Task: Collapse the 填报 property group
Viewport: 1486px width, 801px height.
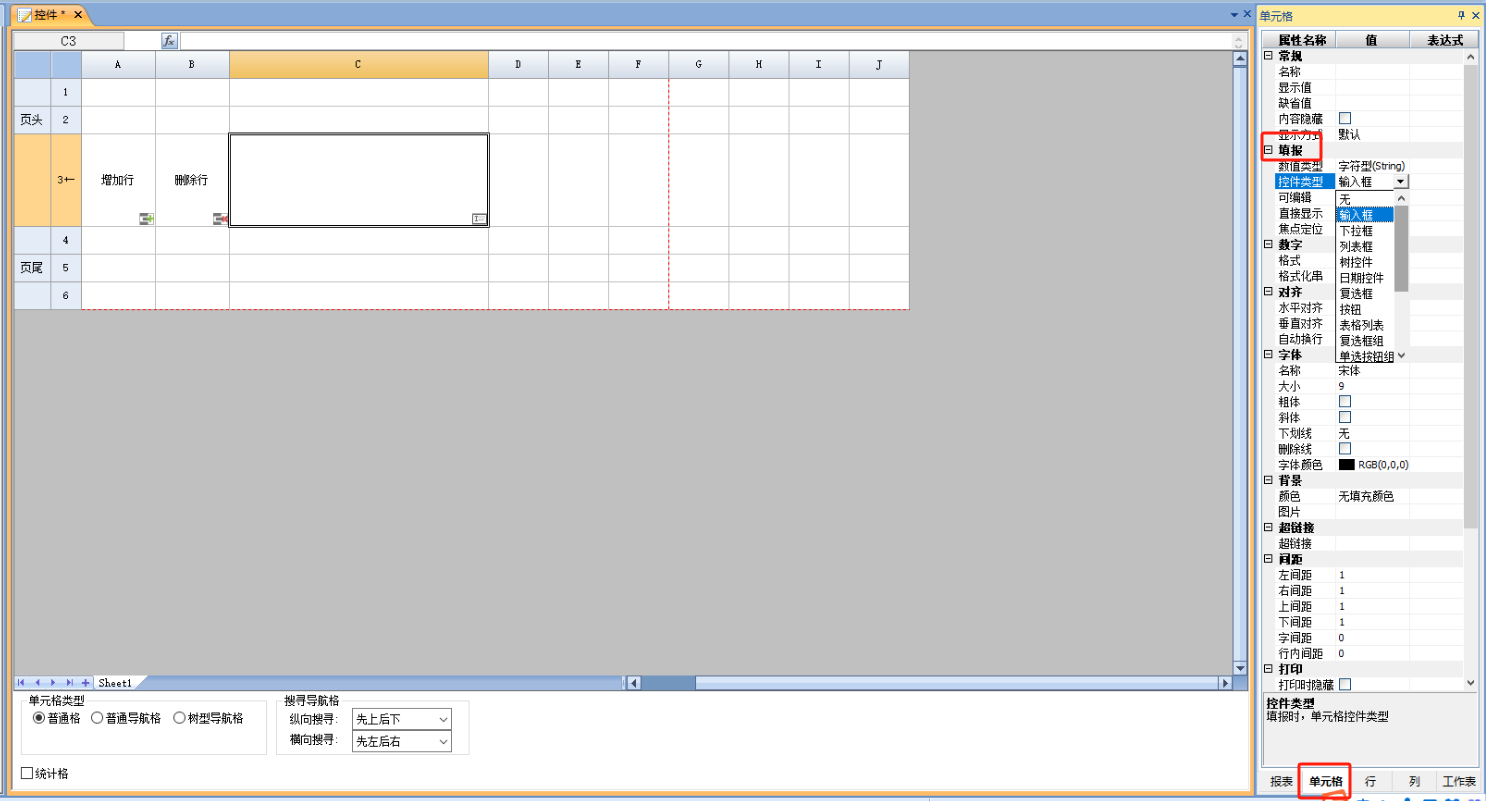Action: pyautogui.click(x=1269, y=150)
